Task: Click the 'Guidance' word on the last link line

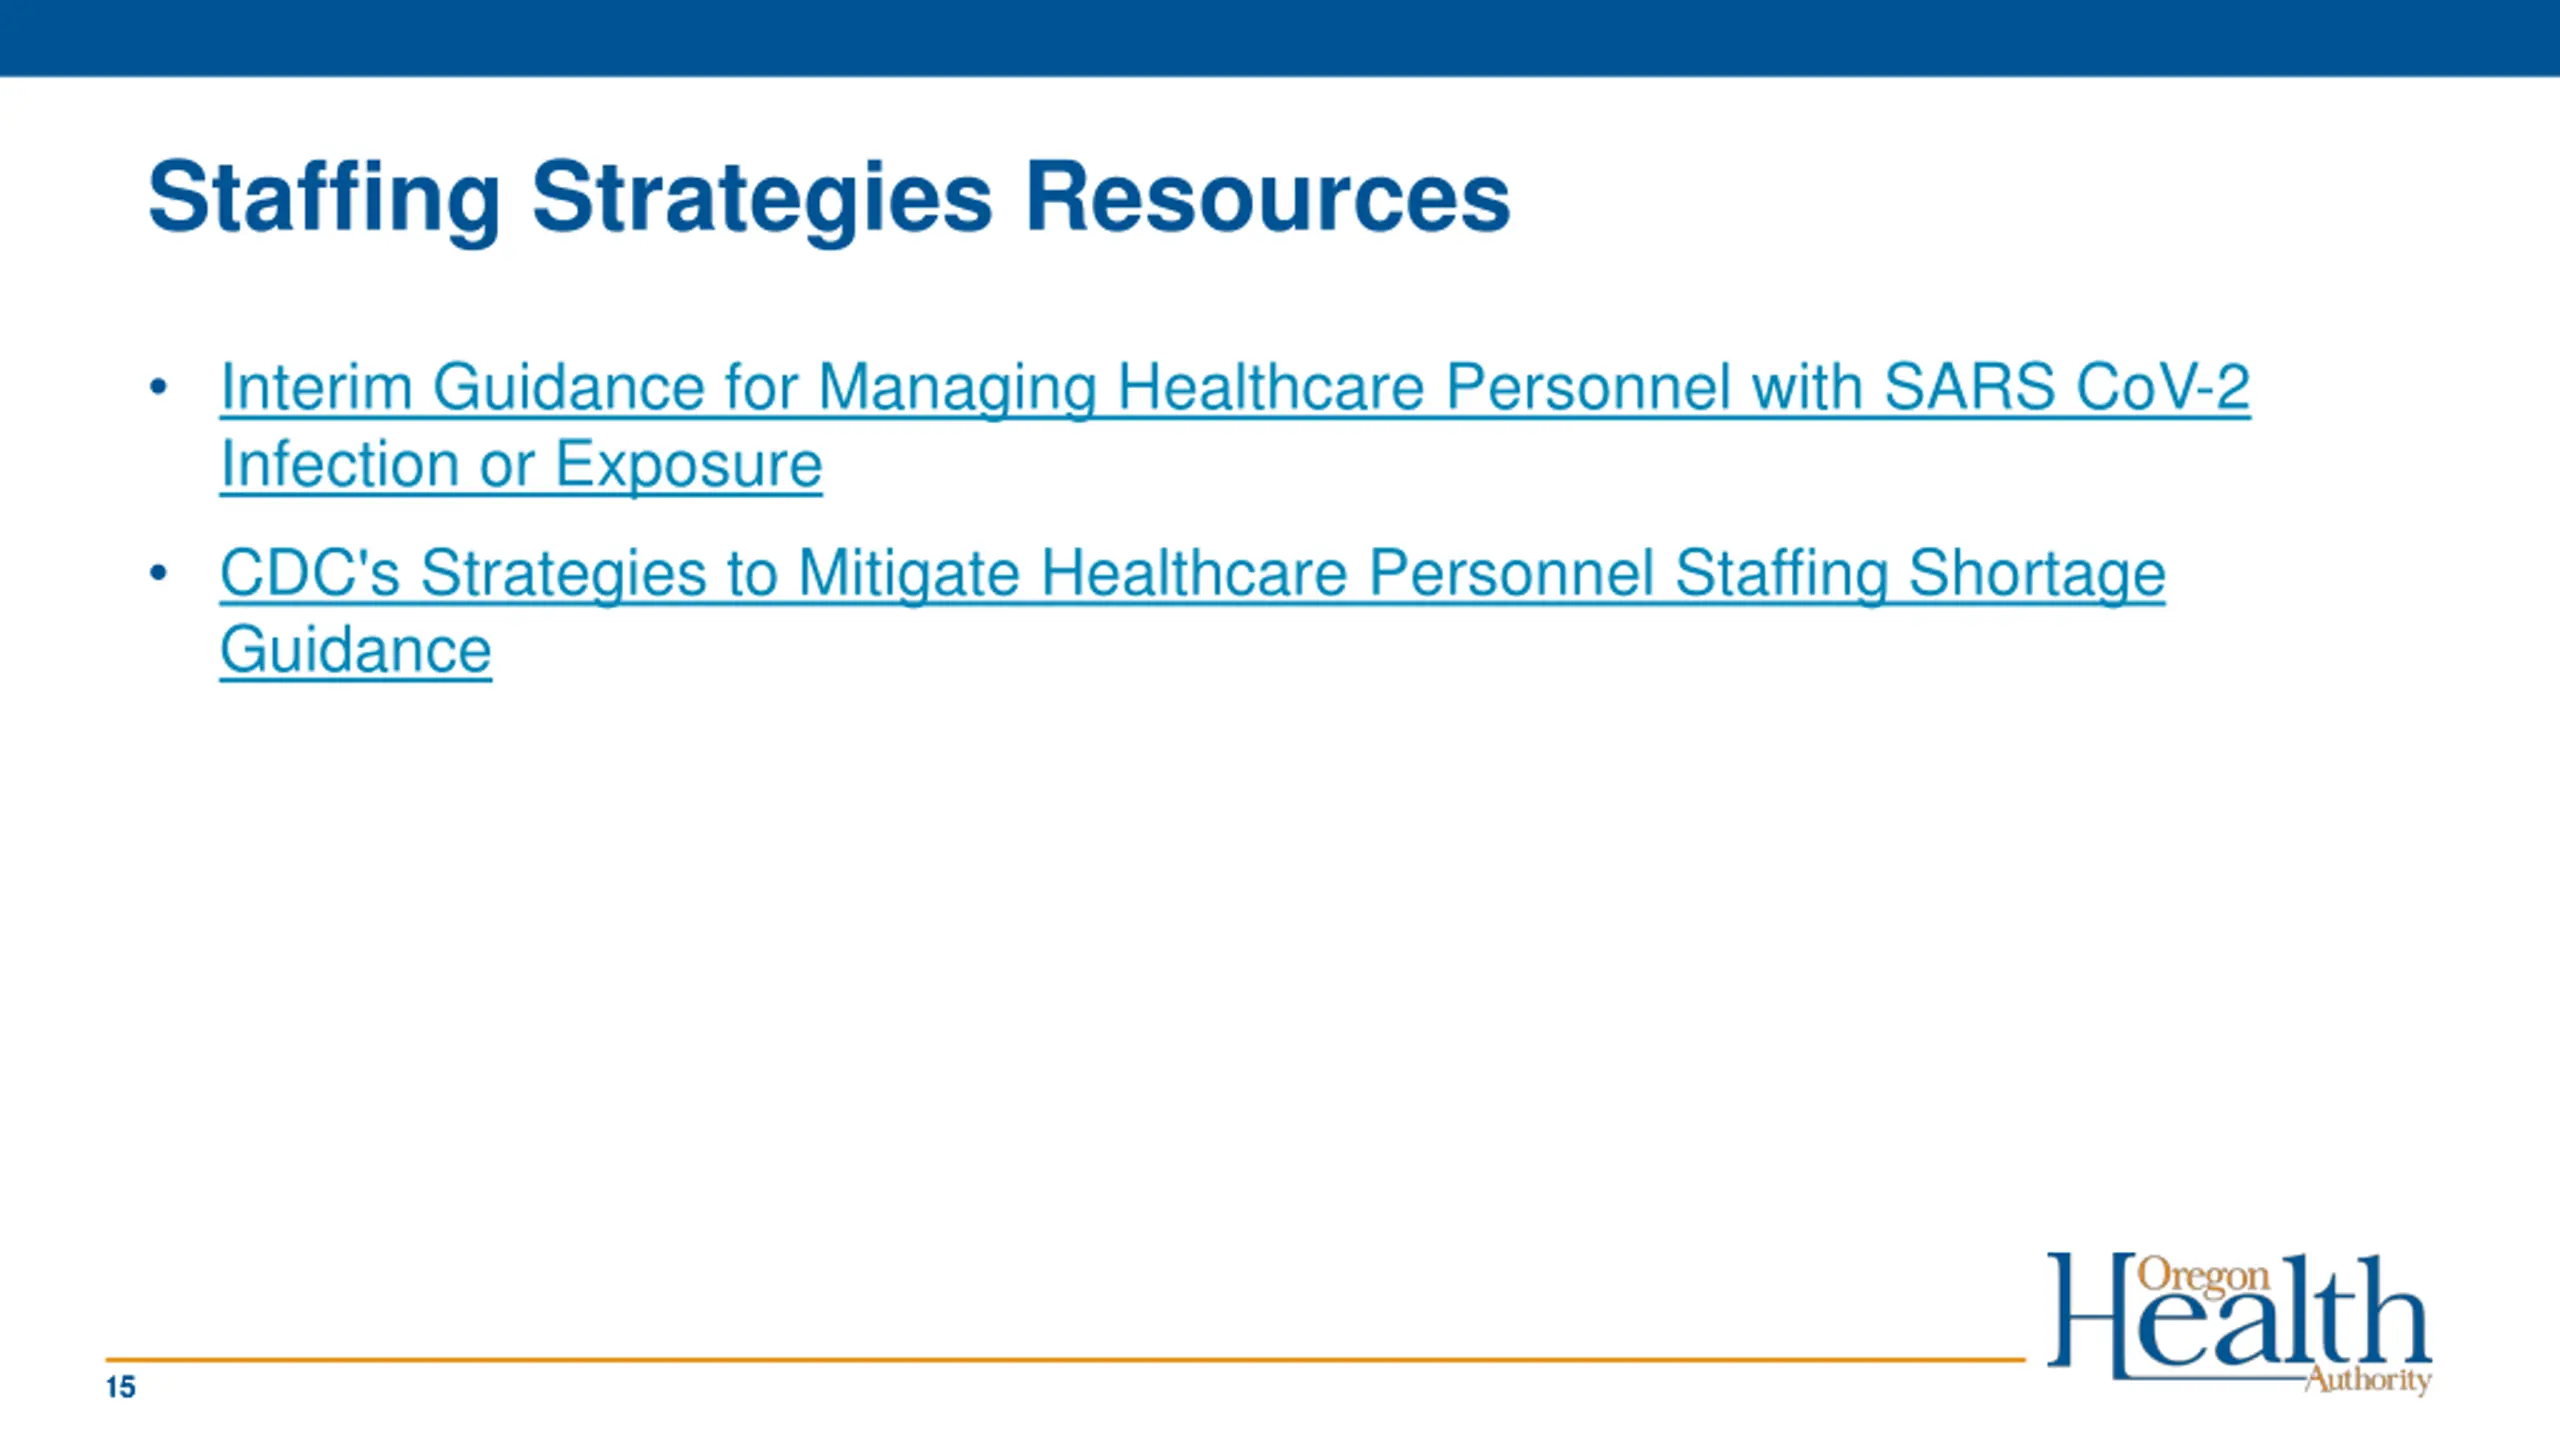Action: 356,651
